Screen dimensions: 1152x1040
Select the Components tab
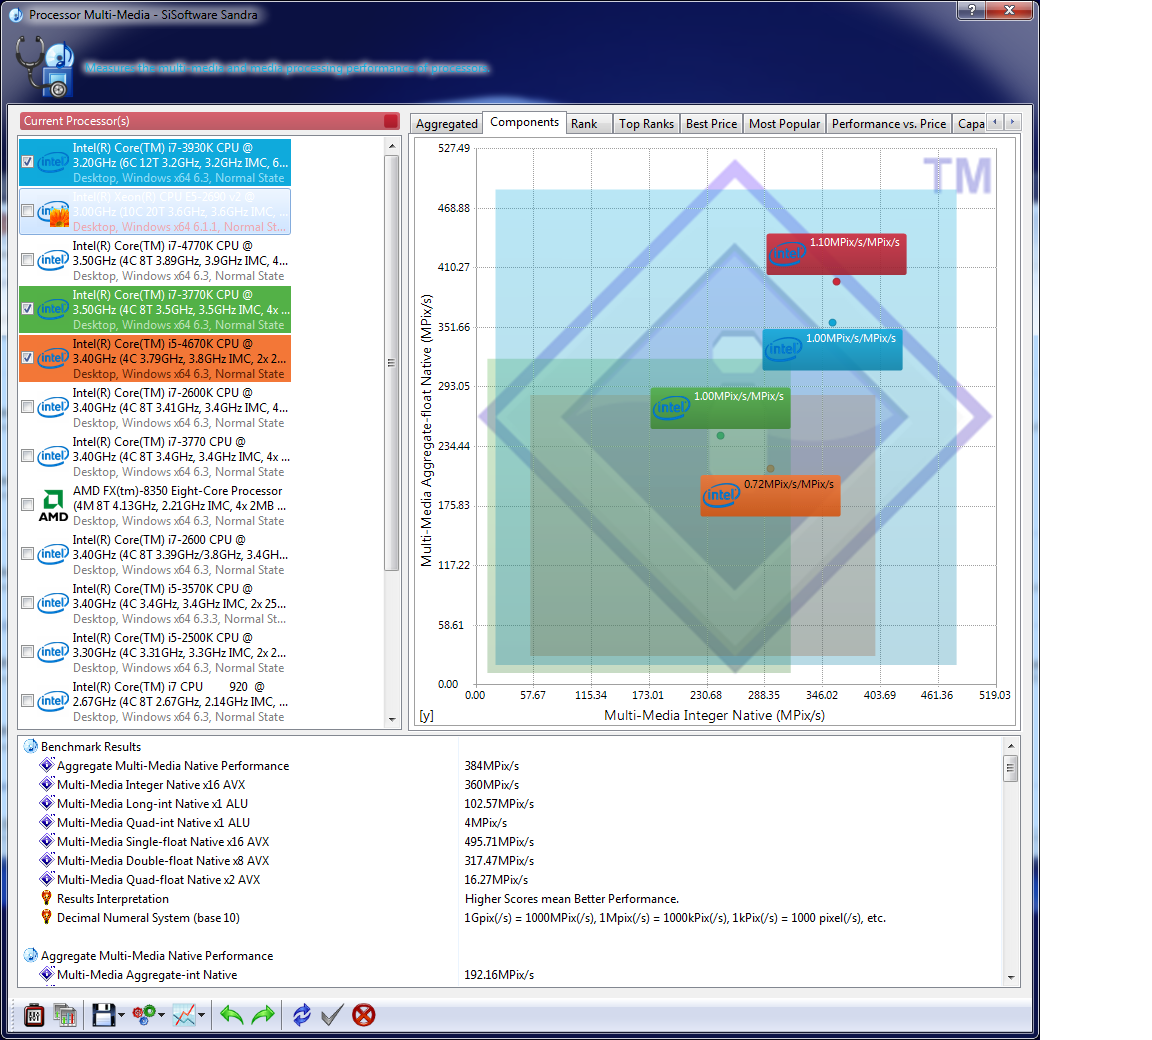click(525, 122)
